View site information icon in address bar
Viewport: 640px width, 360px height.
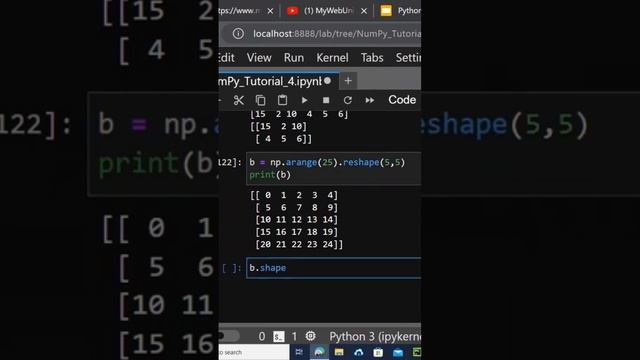point(238,33)
